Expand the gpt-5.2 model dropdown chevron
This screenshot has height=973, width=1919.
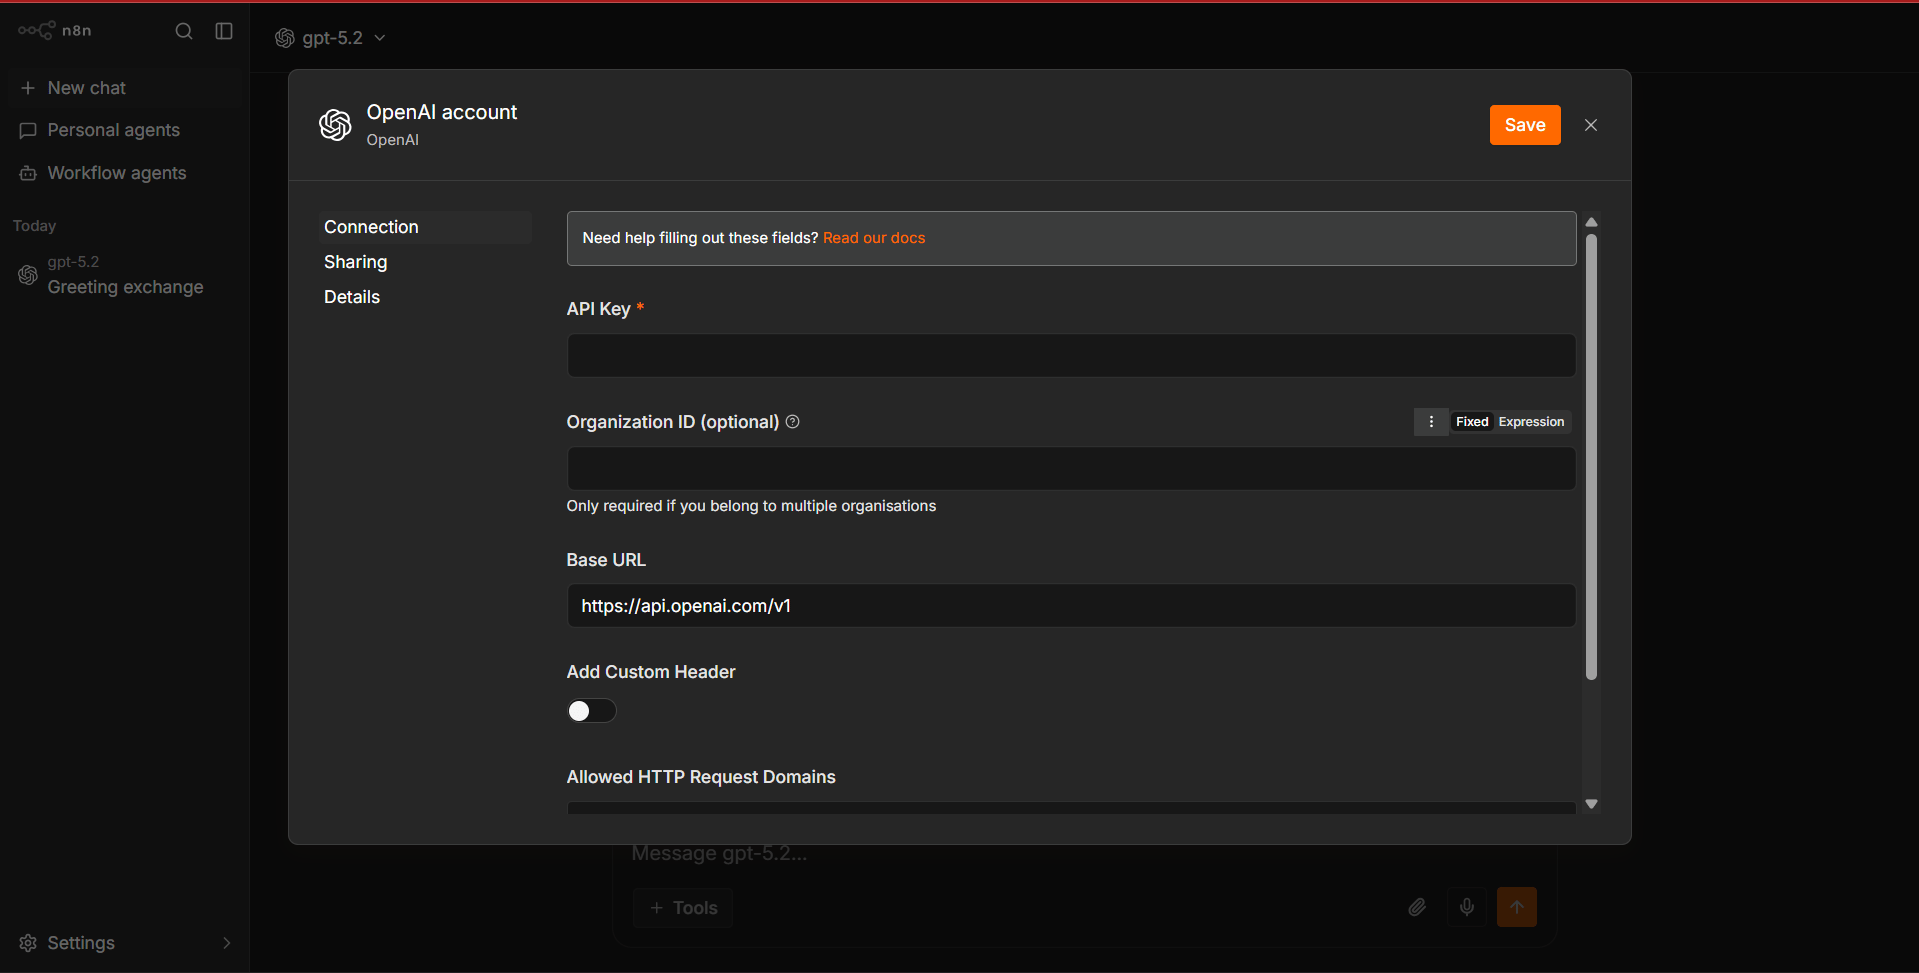pyautogui.click(x=380, y=38)
